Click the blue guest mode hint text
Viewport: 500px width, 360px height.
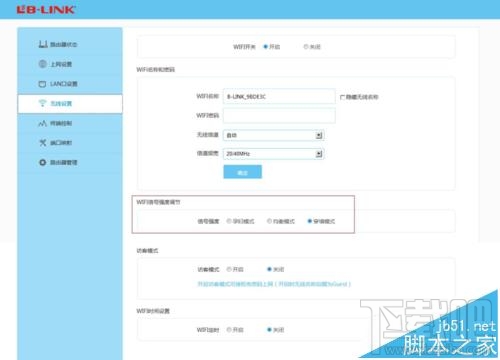274,284
